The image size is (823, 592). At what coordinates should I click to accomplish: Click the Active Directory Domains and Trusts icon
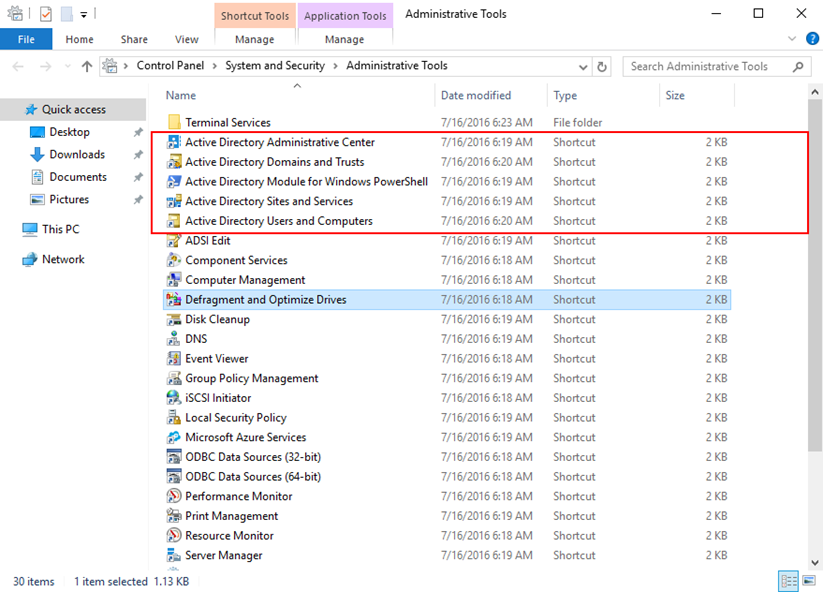[174, 162]
